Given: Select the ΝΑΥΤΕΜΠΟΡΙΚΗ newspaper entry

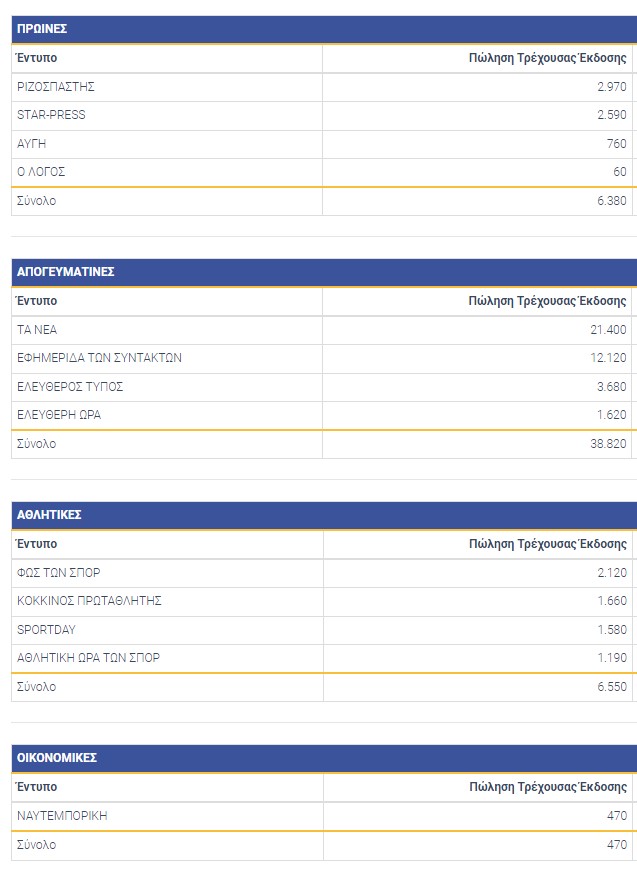Looking at the screenshot, I should 62,816.
